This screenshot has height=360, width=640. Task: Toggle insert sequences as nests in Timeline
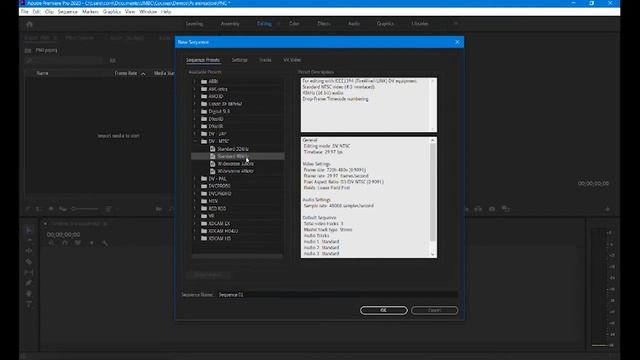tap(51, 243)
